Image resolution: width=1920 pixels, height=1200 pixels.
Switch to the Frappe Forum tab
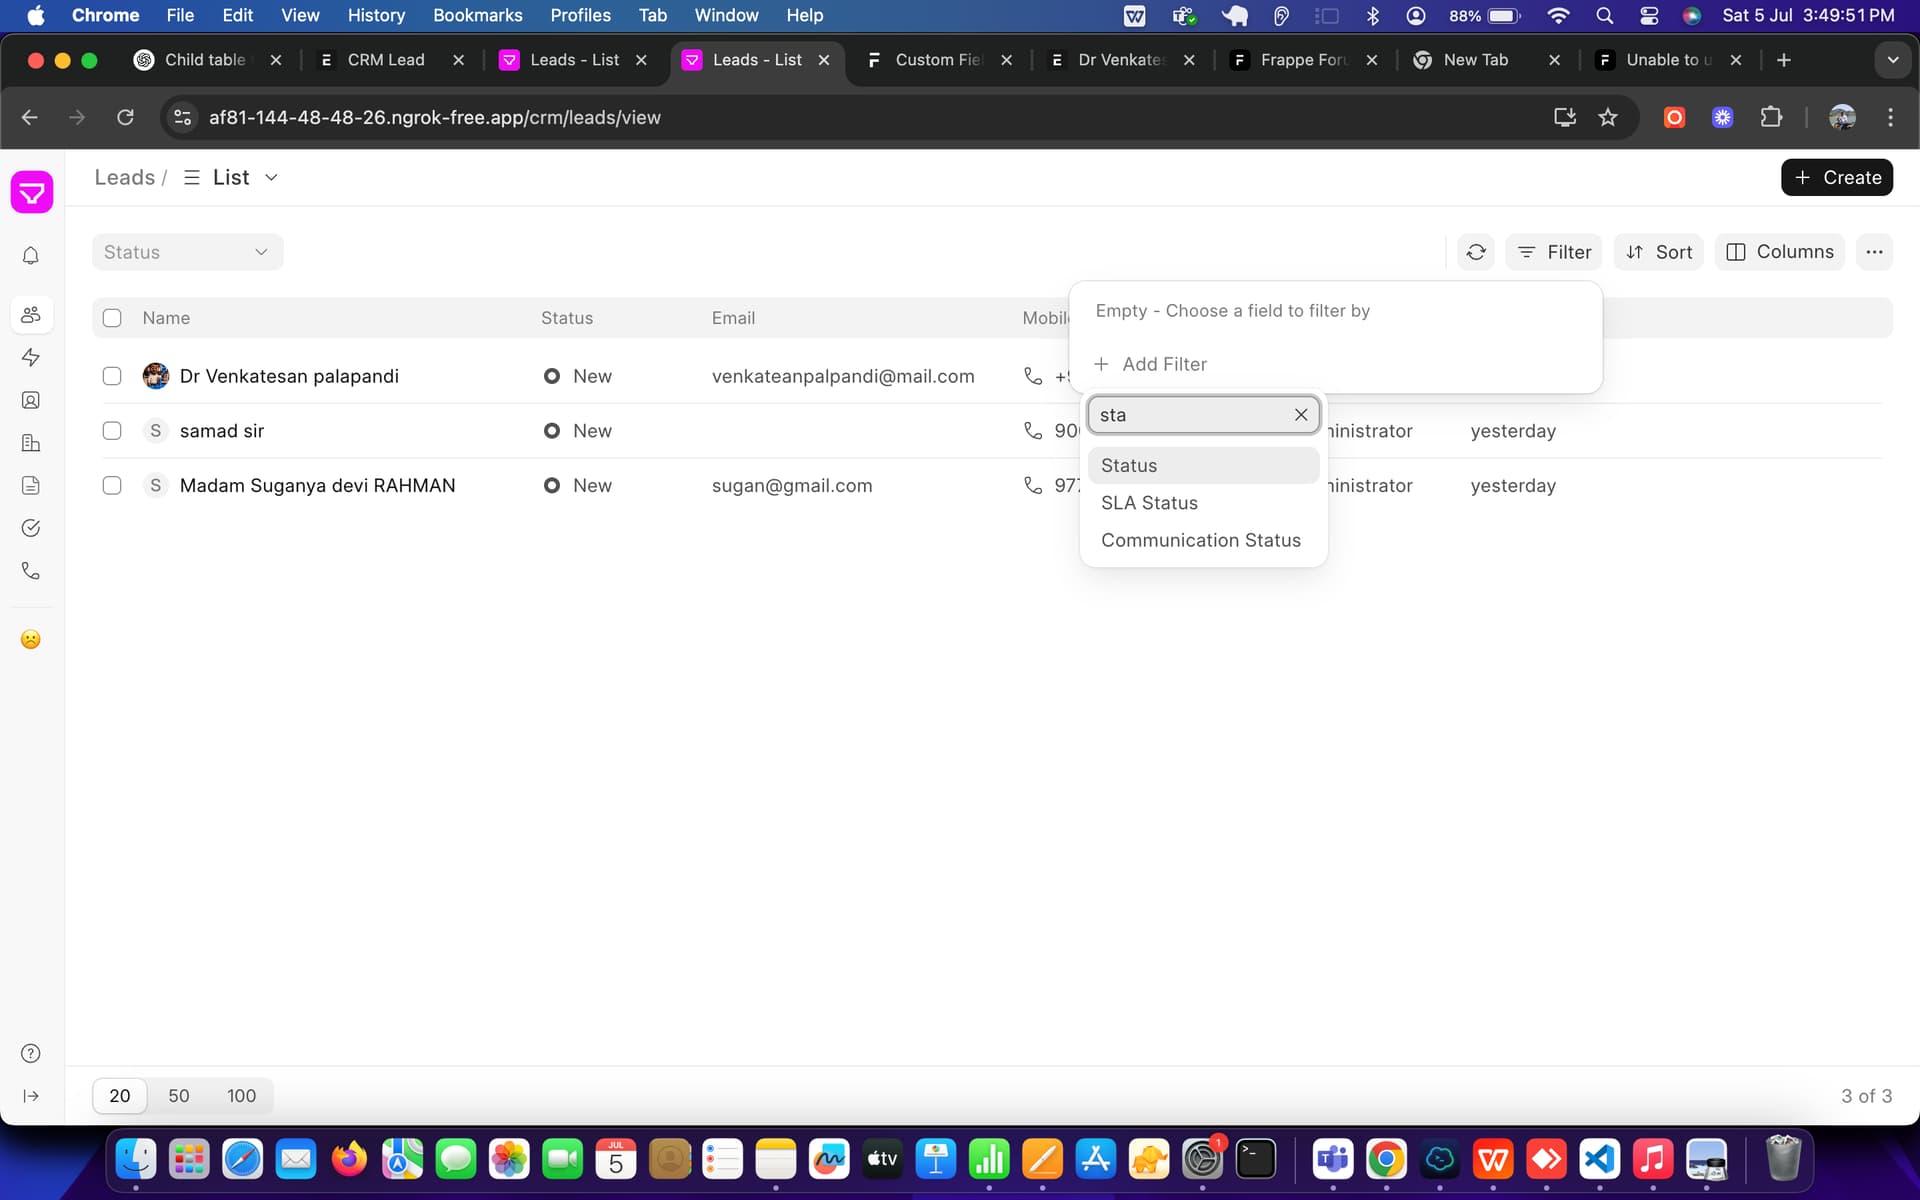coord(1305,60)
